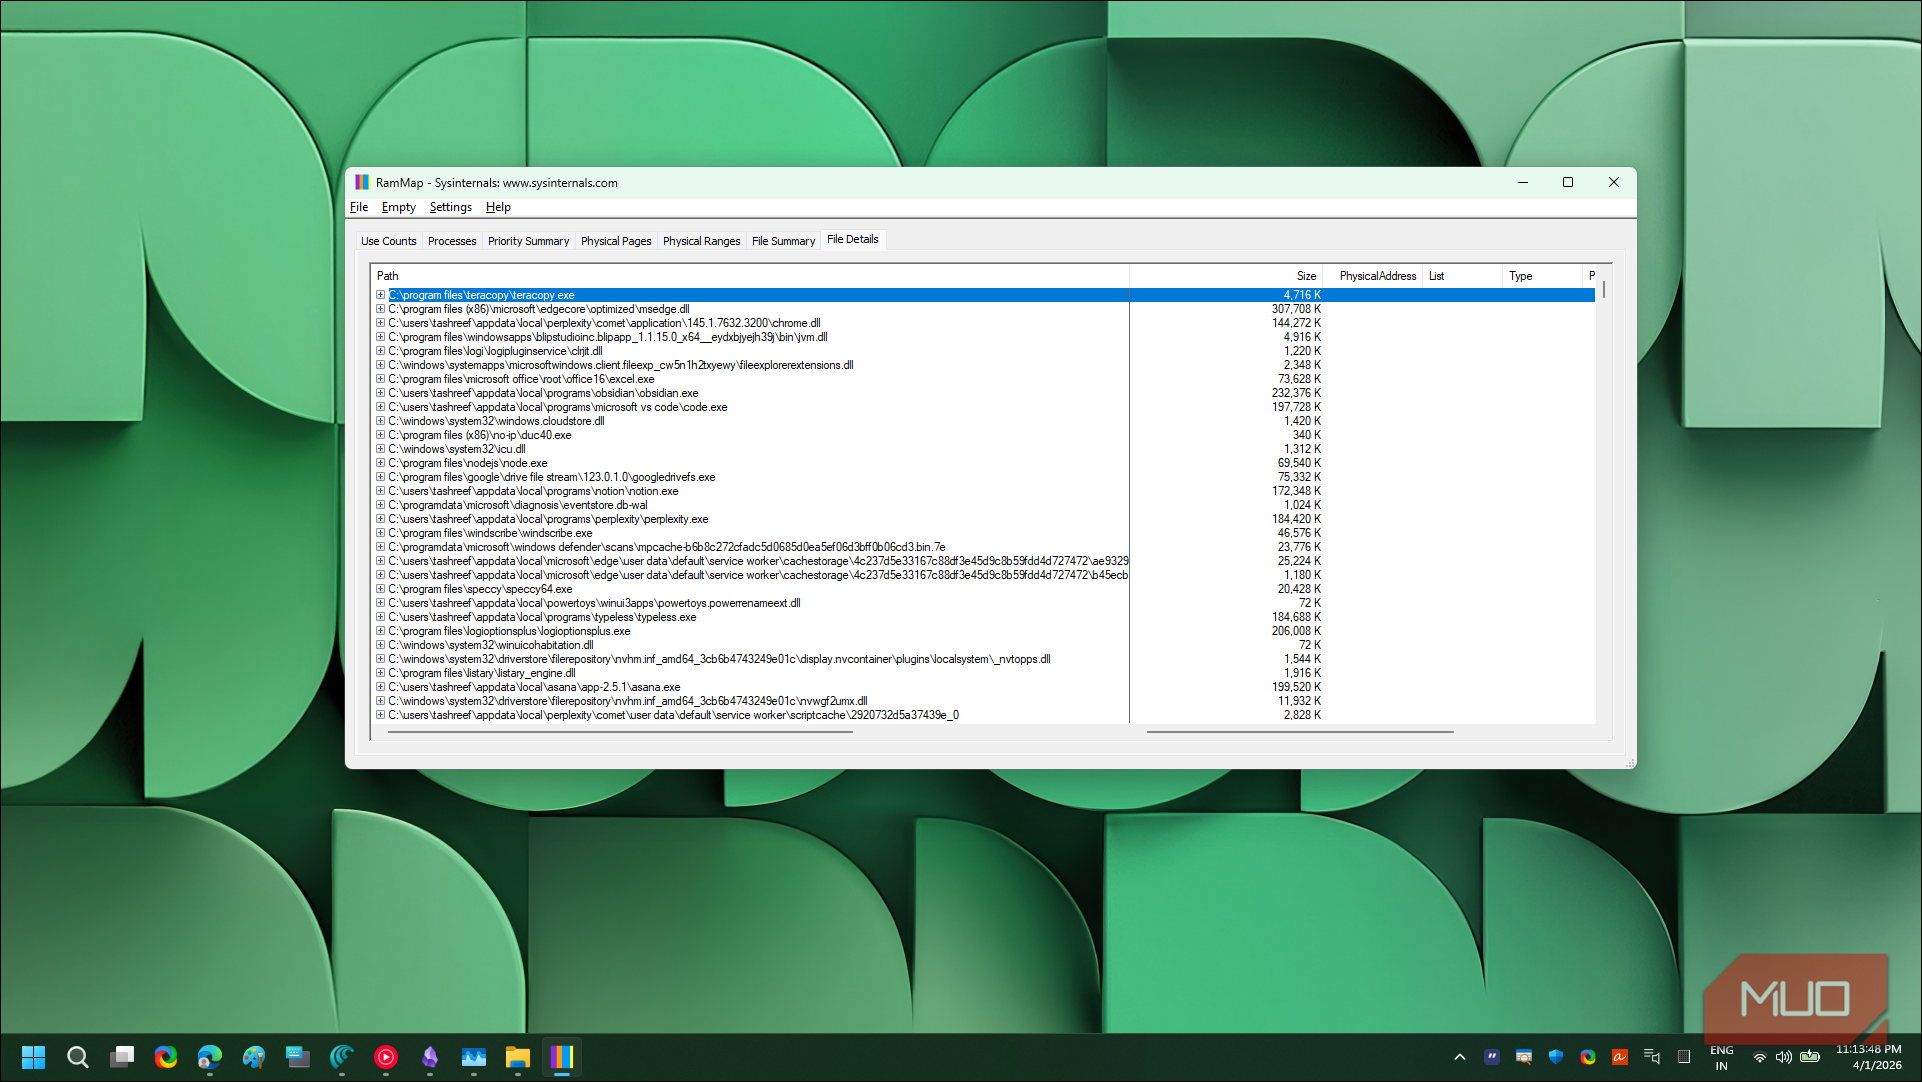This screenshot has width=1922, height=1082.
Task: Switch to the Priority Summary tab
Action: pyautogui.click(x=528, y=241)
